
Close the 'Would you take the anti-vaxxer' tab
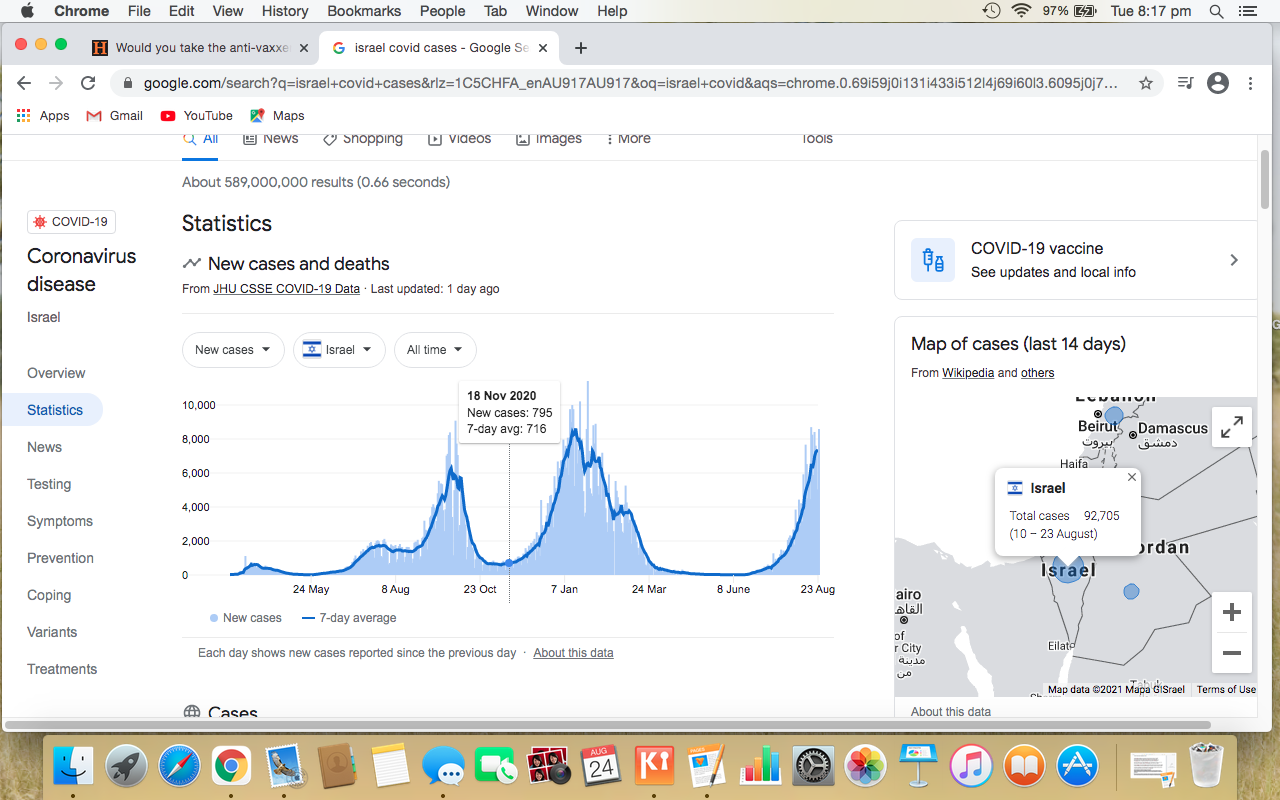pos(304,48)
